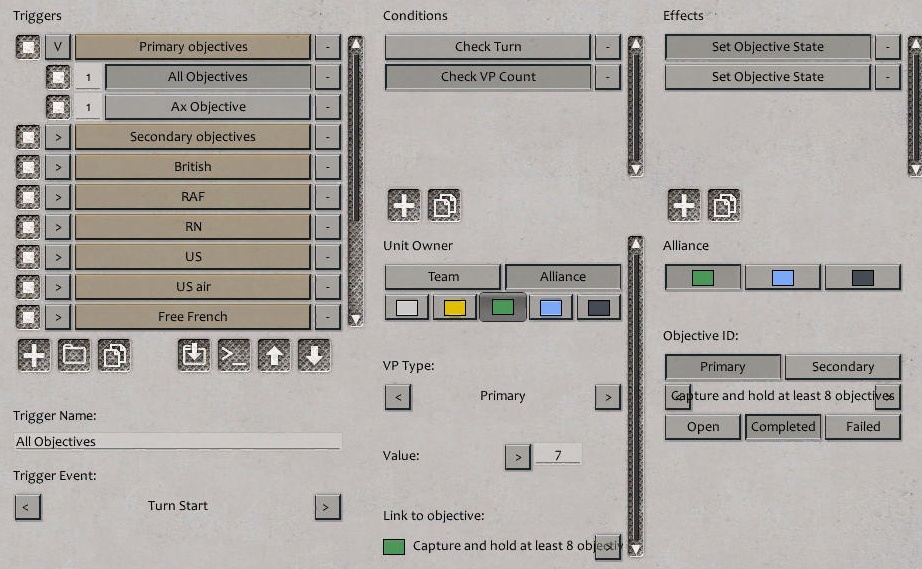The width and height of the screenshot is (922, 569).
Task: Choose light blue Alliance swatch in Effects
Action: (x=783, y=277)
